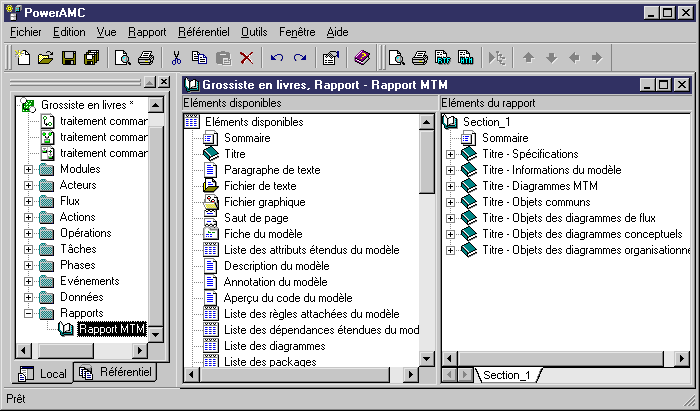Click the Open folder toolbar icon
The image size is (700, 411).
[46, 58]
